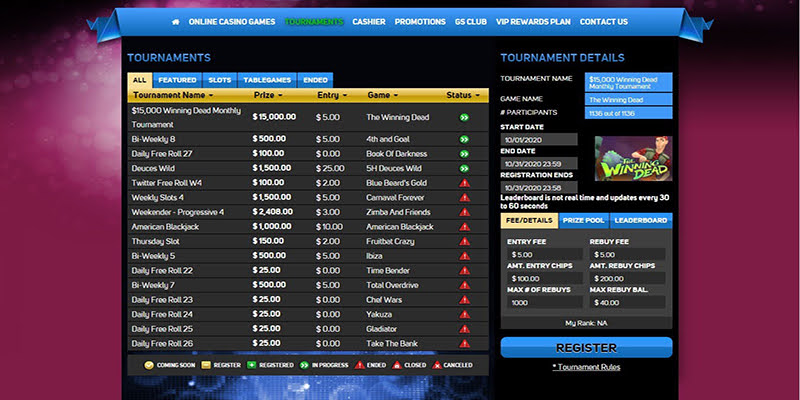
Task: Click the yellow Register legend icon
Action: click(x=206, y=365)
